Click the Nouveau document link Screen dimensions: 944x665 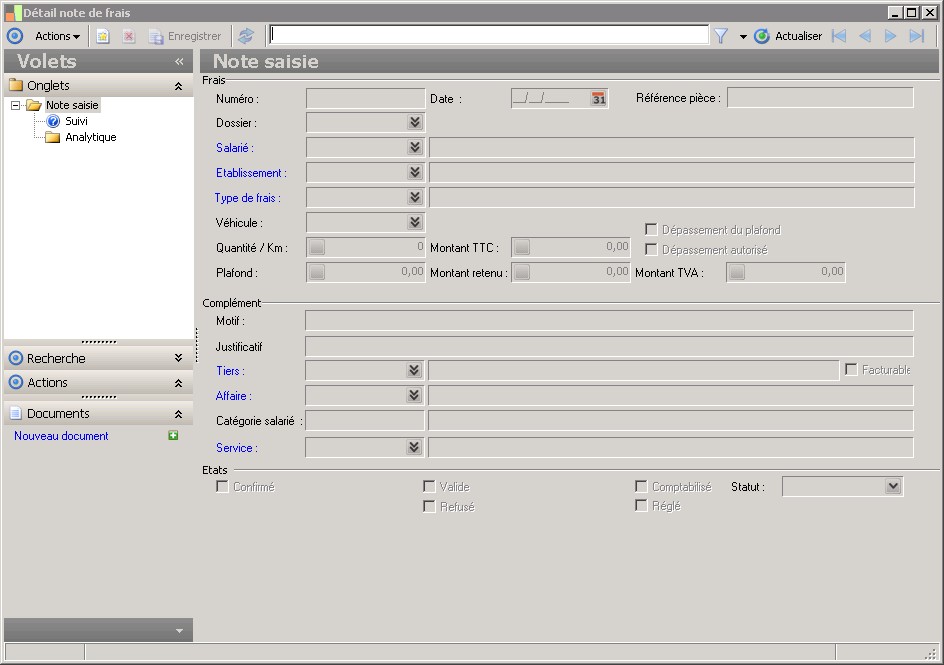point(61,436)
